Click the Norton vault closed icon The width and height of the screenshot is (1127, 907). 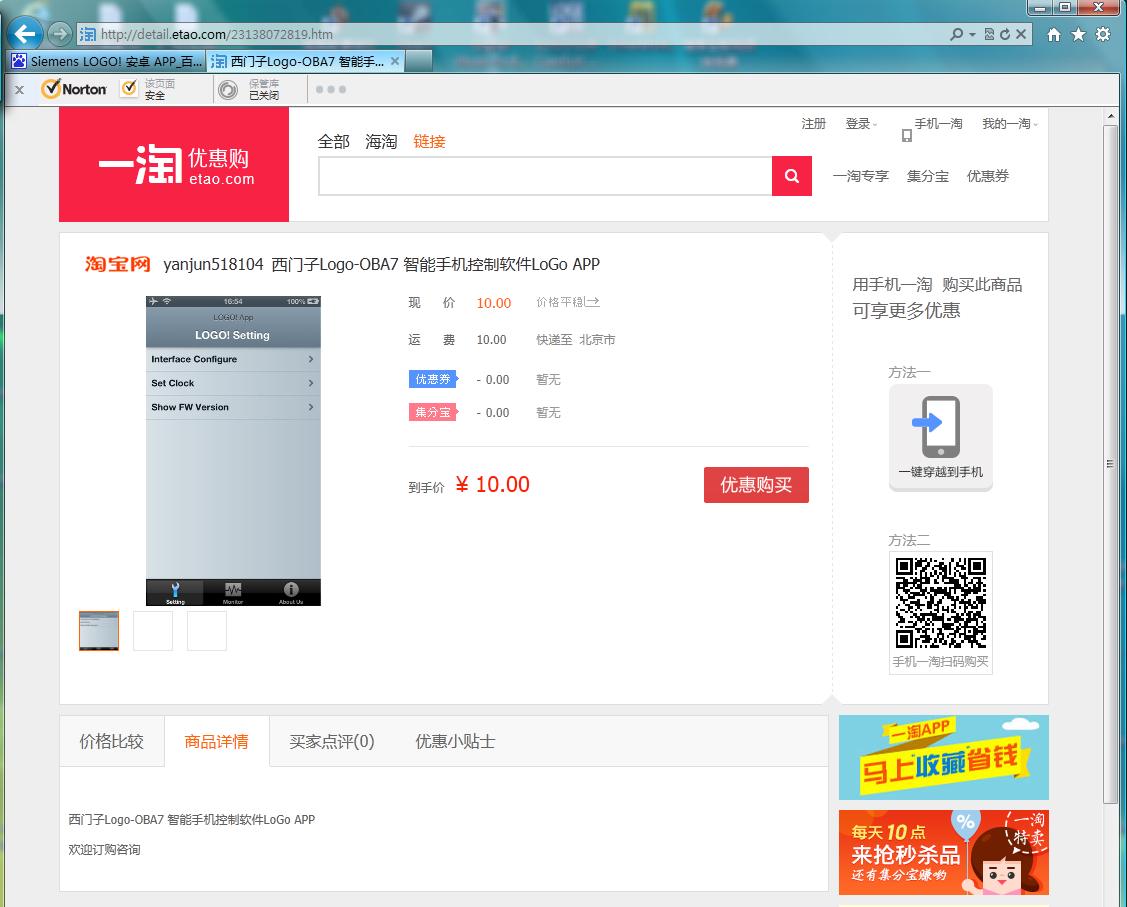[228, 90]
